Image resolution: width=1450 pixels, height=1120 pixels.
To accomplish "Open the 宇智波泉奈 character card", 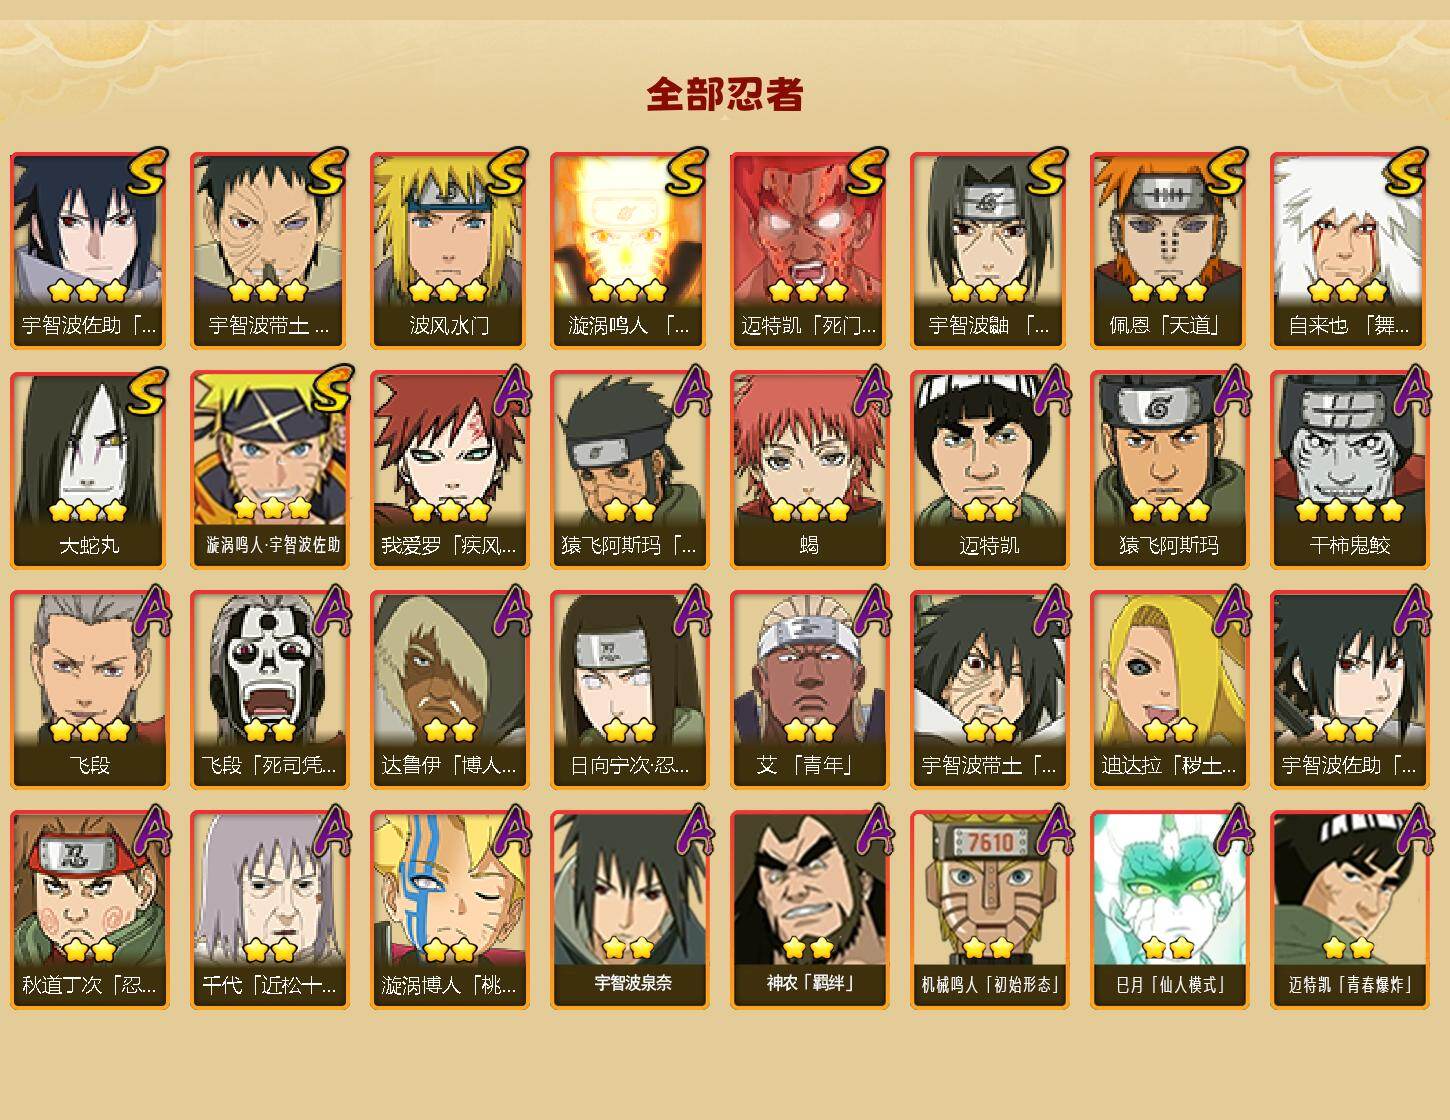I will [629, 910].
